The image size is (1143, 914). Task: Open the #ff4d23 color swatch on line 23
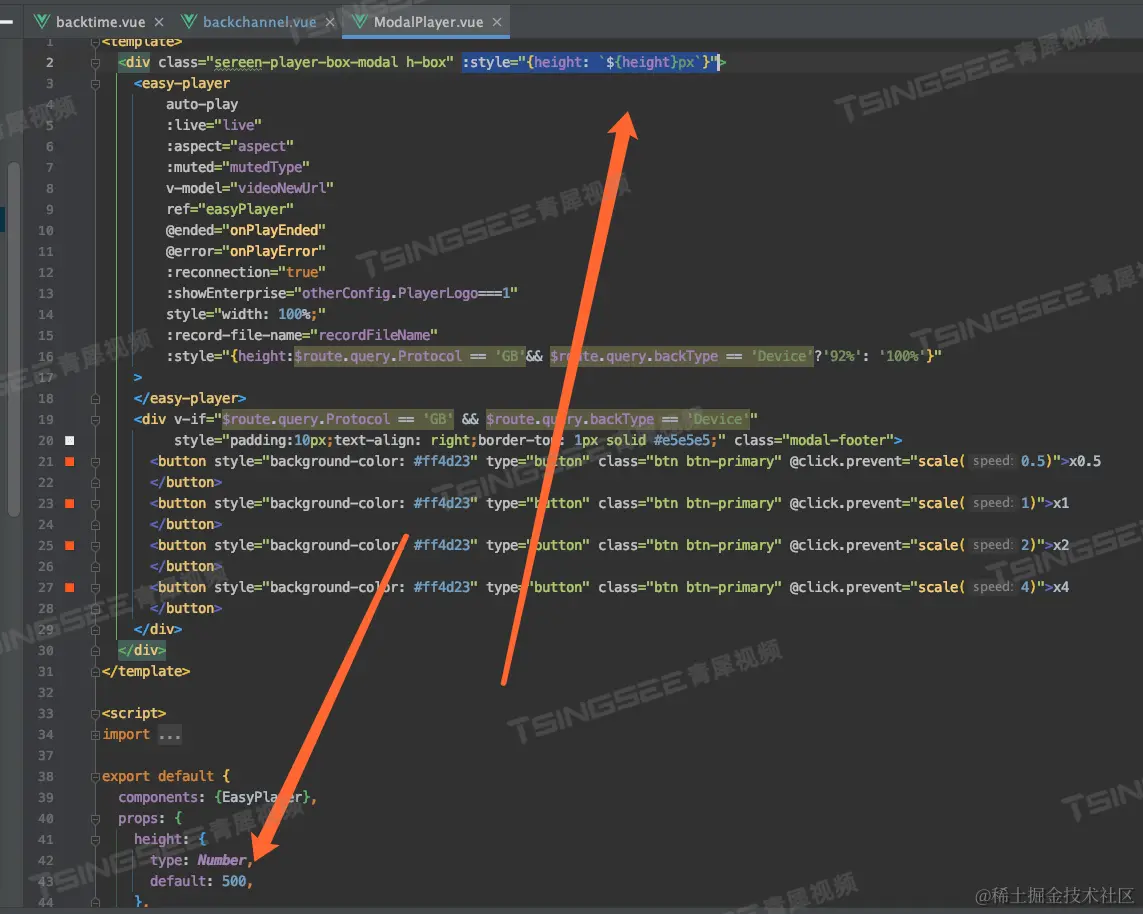(70, 504)
